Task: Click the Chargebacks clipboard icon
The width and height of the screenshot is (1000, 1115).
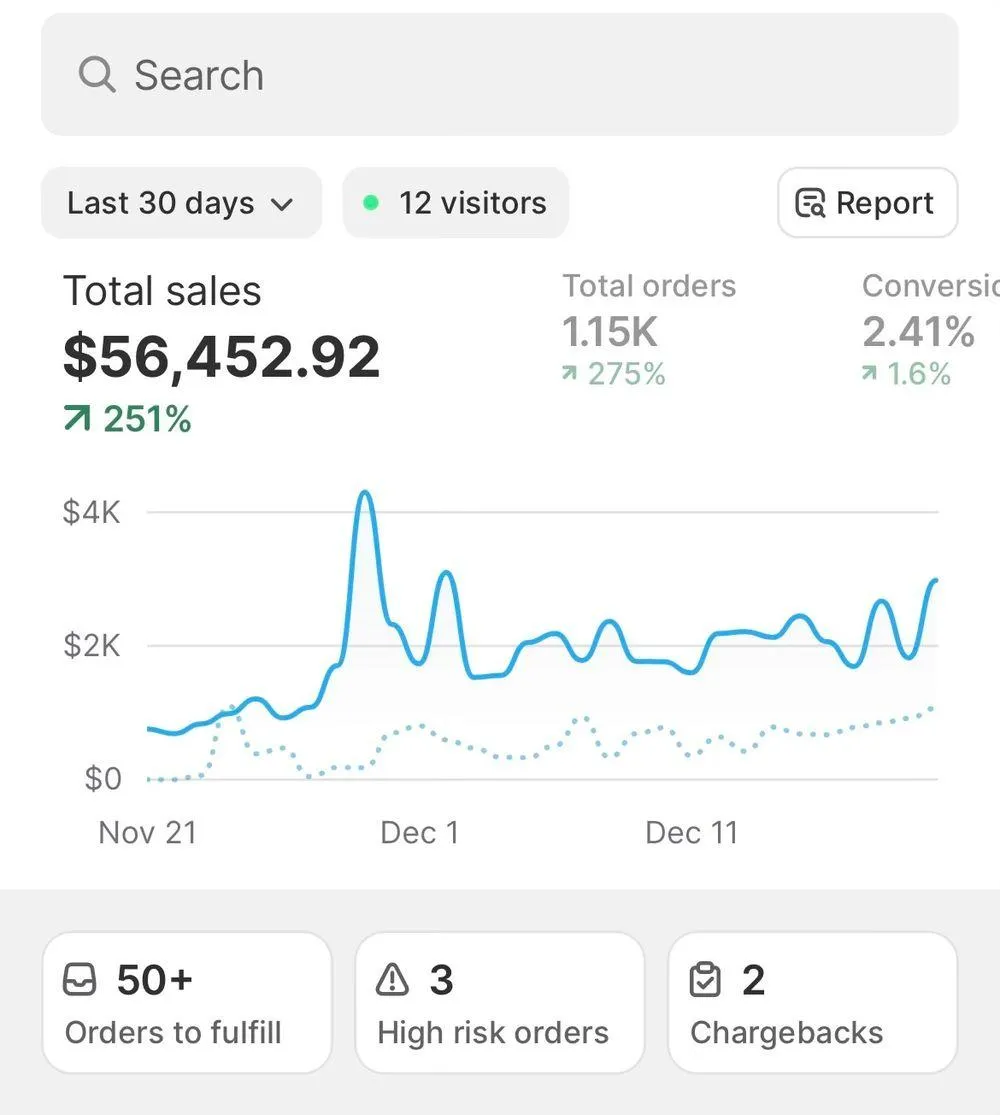Action: point(705,981)
